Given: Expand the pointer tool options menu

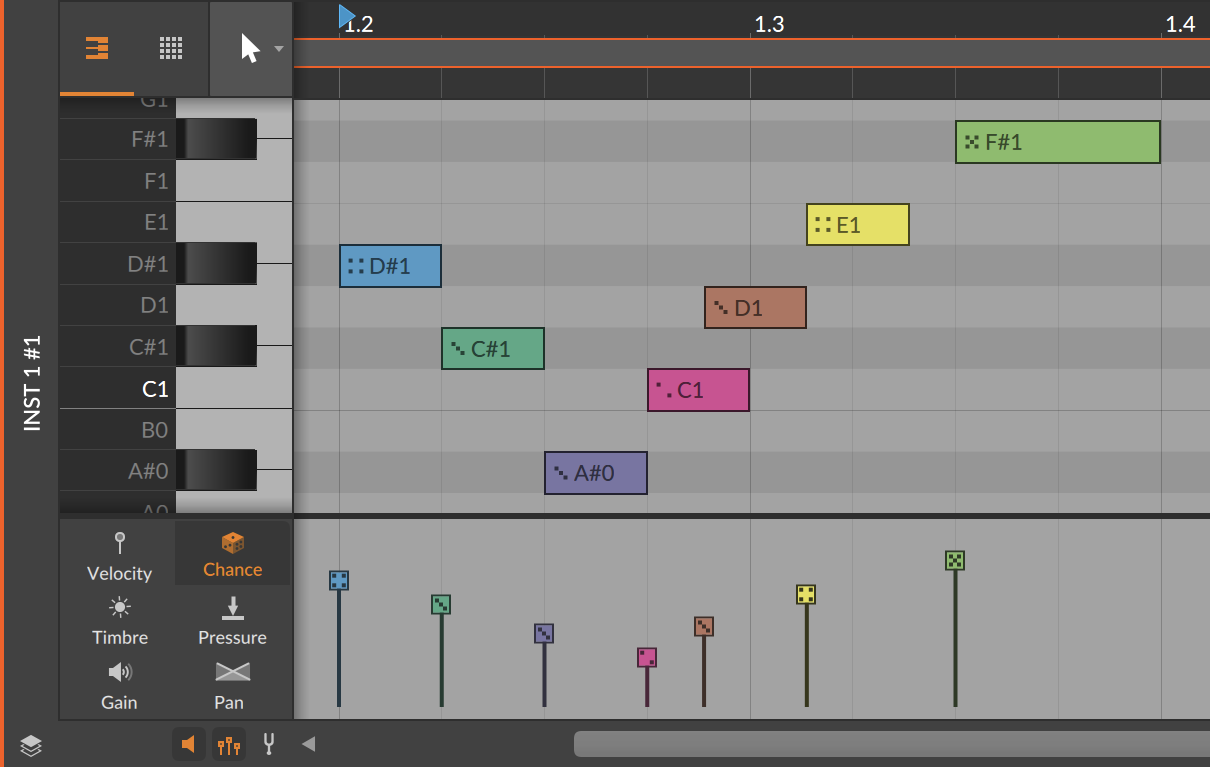Looking at the screenshot, I should (x=278, y=48).
